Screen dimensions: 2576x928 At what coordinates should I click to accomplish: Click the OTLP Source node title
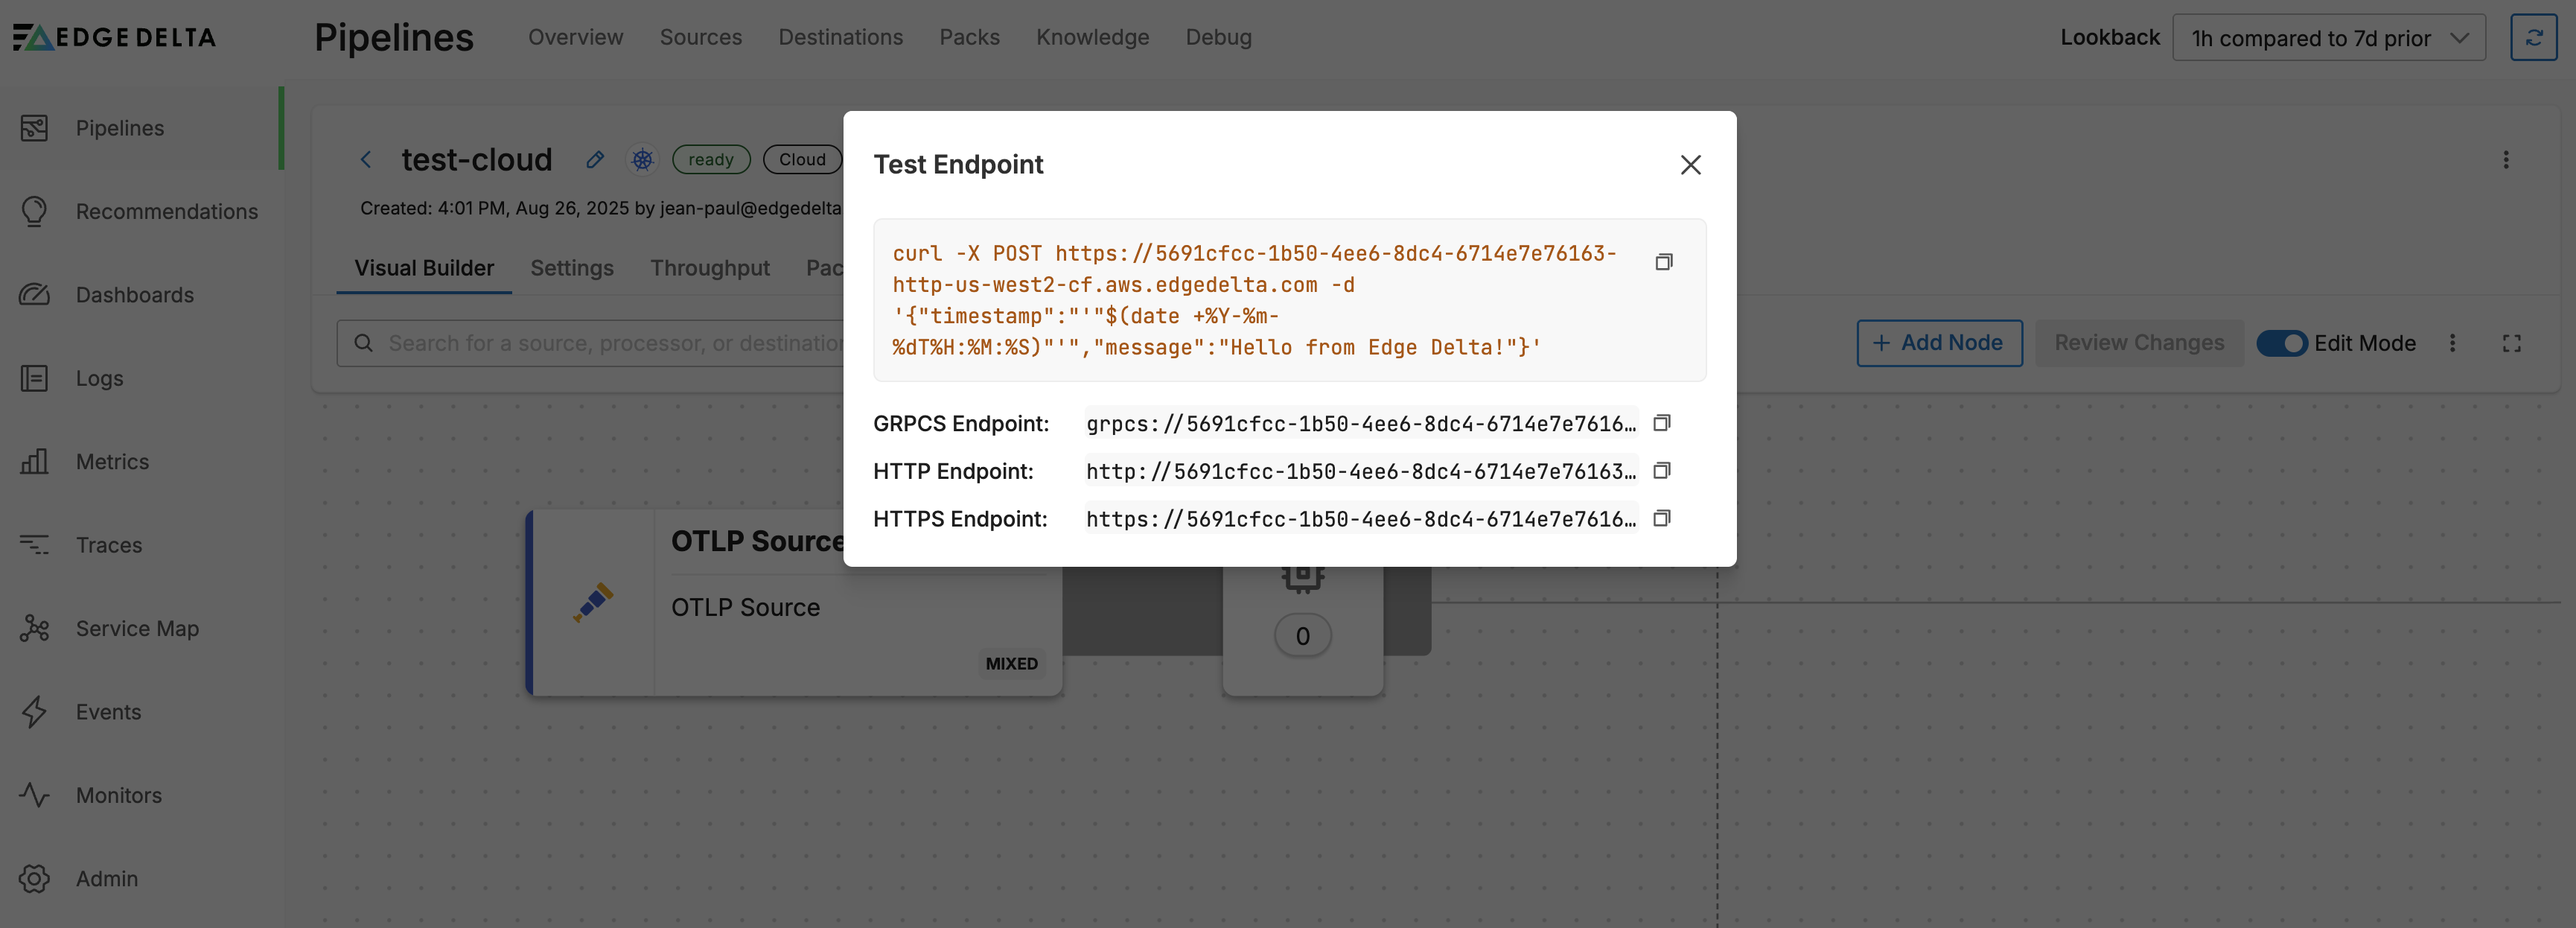coord(757,541)
